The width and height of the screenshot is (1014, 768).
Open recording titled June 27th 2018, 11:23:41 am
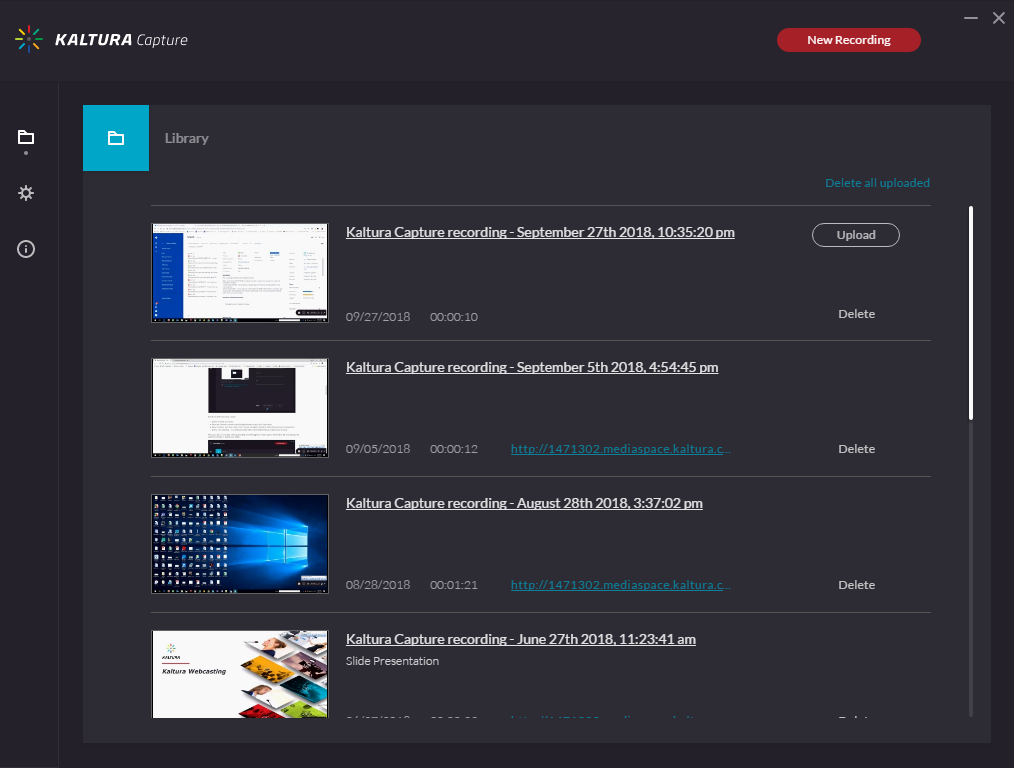[x=521, y=639]
